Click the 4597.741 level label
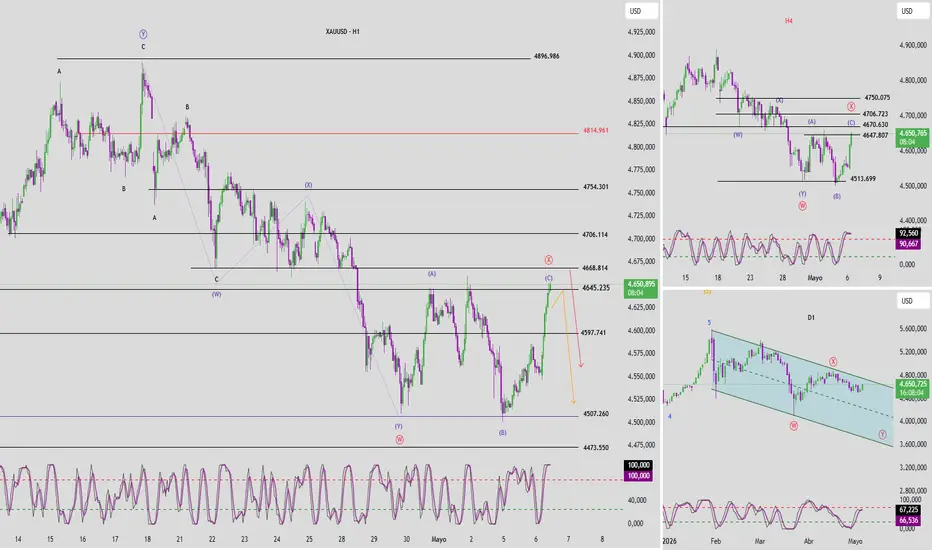 (x=593, y=333)
